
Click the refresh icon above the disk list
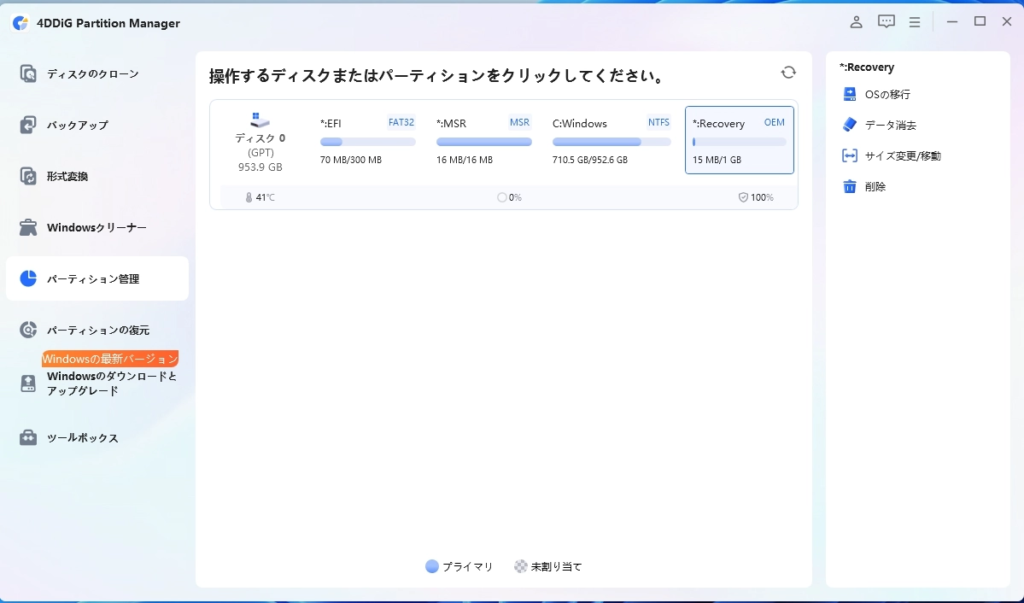tap(788, 73)
